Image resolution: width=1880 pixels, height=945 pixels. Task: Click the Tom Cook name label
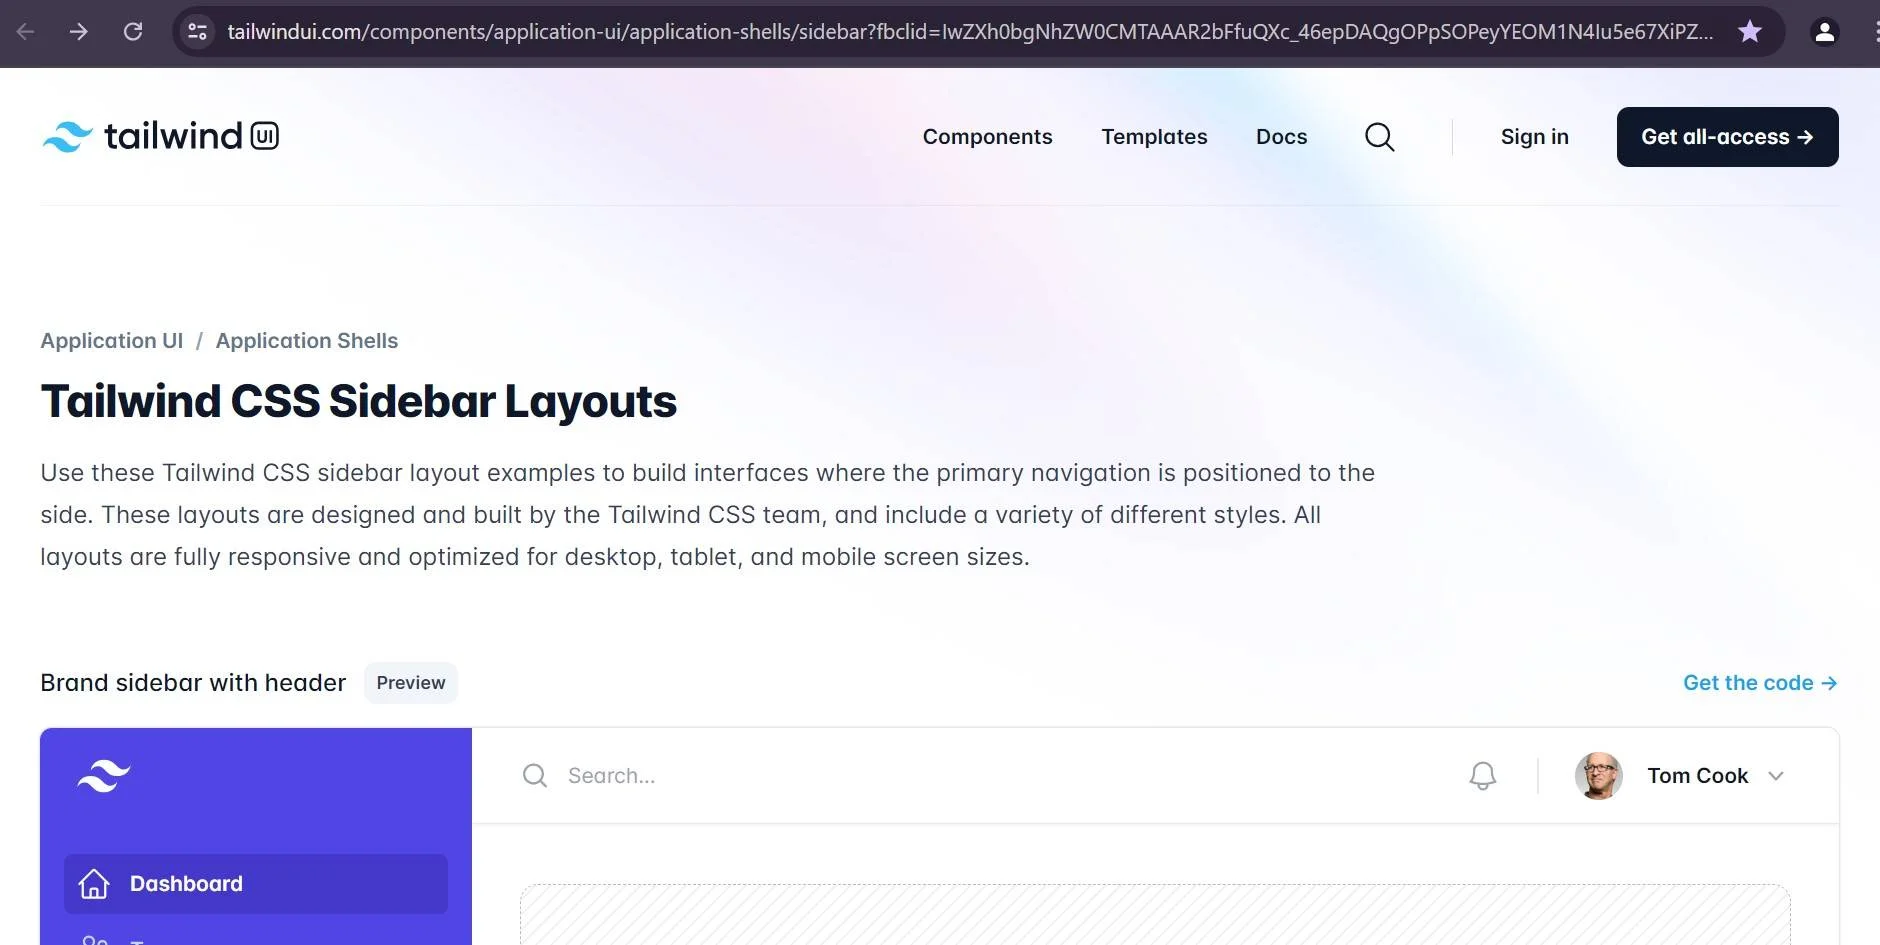pos(1697,776)
